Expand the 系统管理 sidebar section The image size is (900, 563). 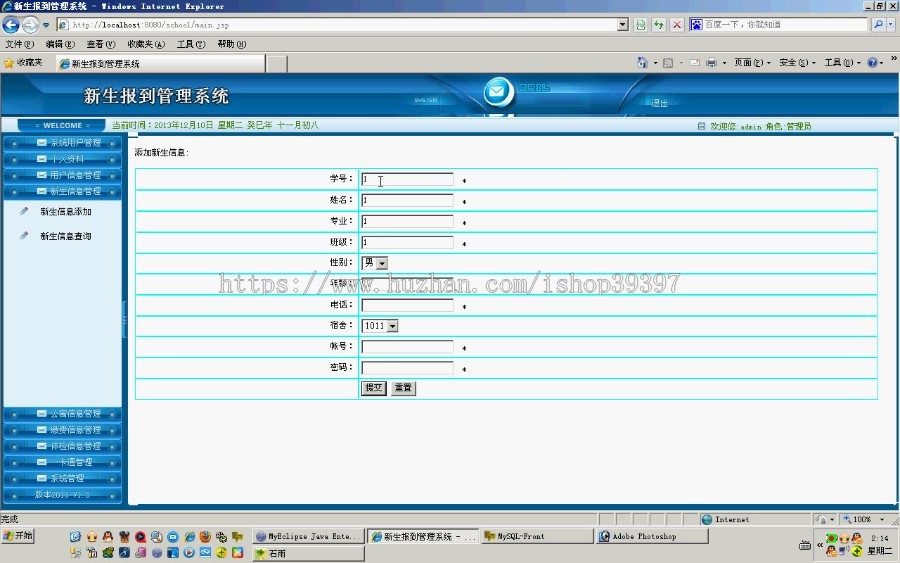click(63, 478)
